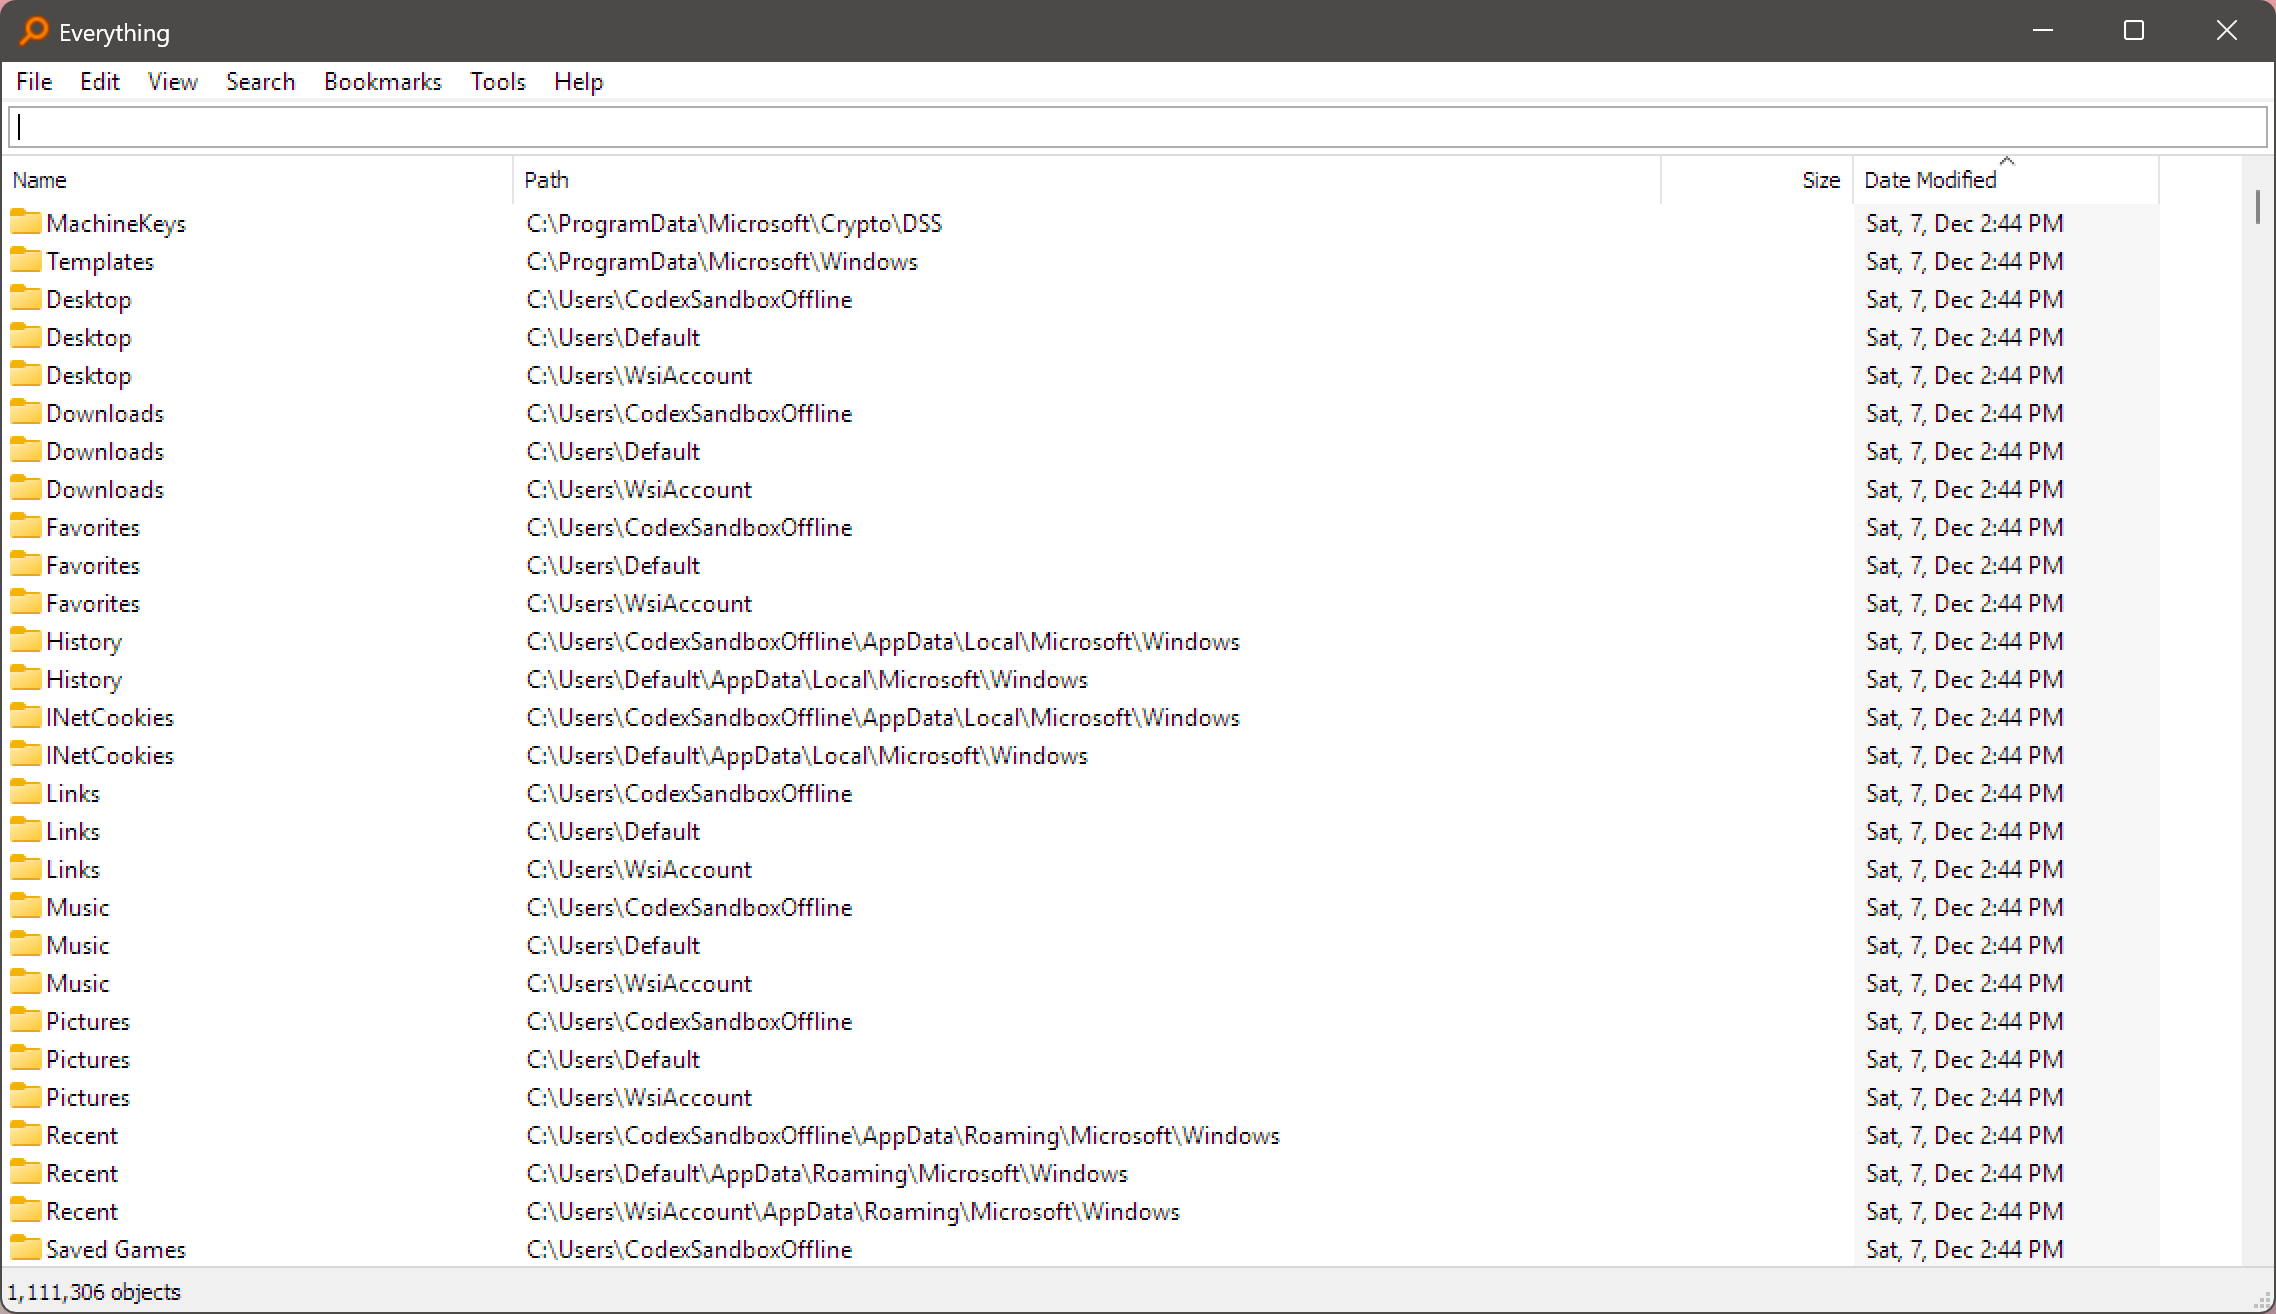The image size is (2276, 1314).
Task: Click Links name in CodexSandboxOffline row
Action: click(x=73, y=794)
